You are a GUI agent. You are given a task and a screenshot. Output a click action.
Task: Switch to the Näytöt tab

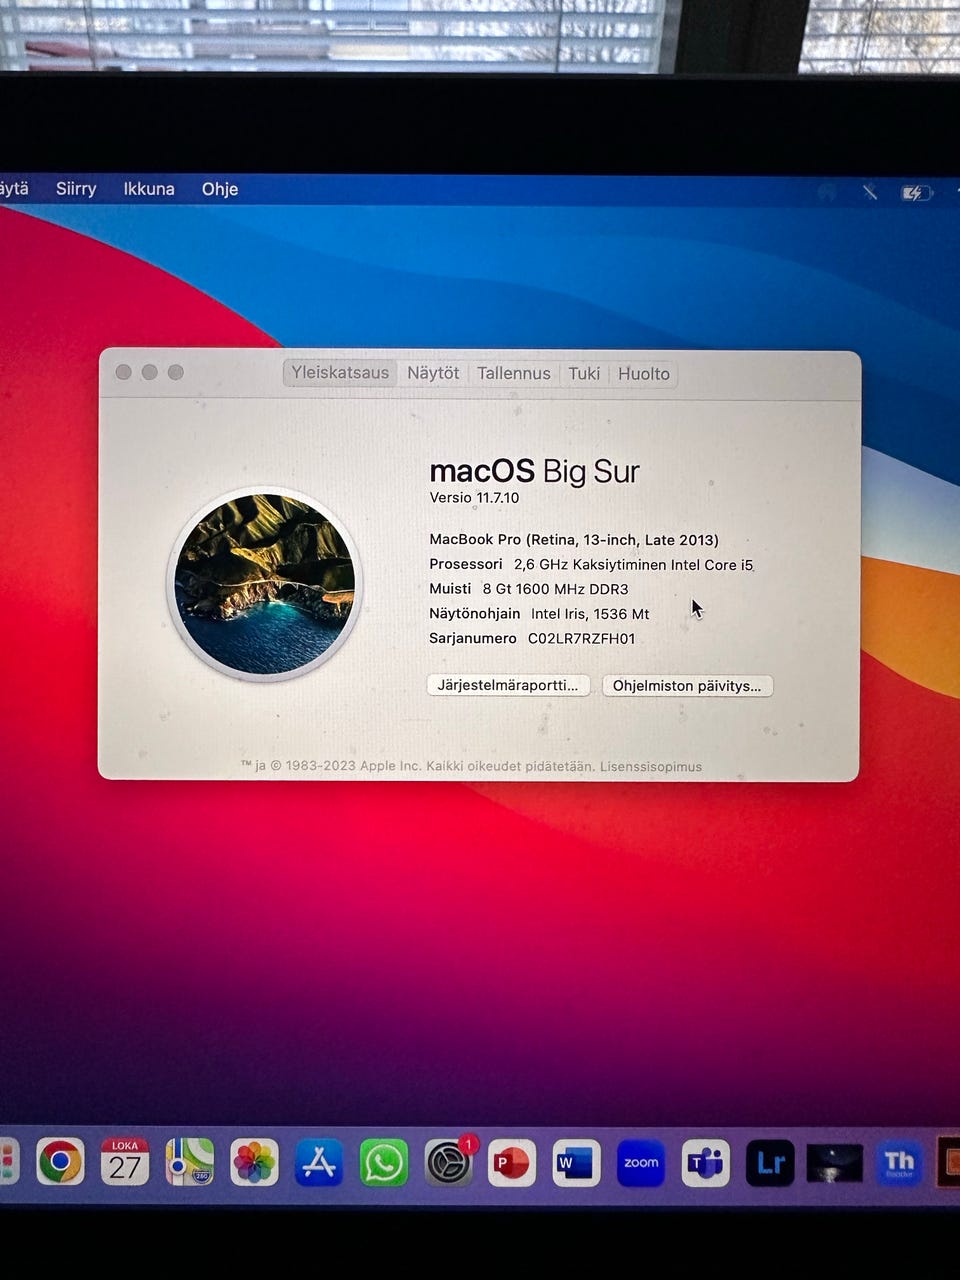pyautogui.click(x=433, y=373)
